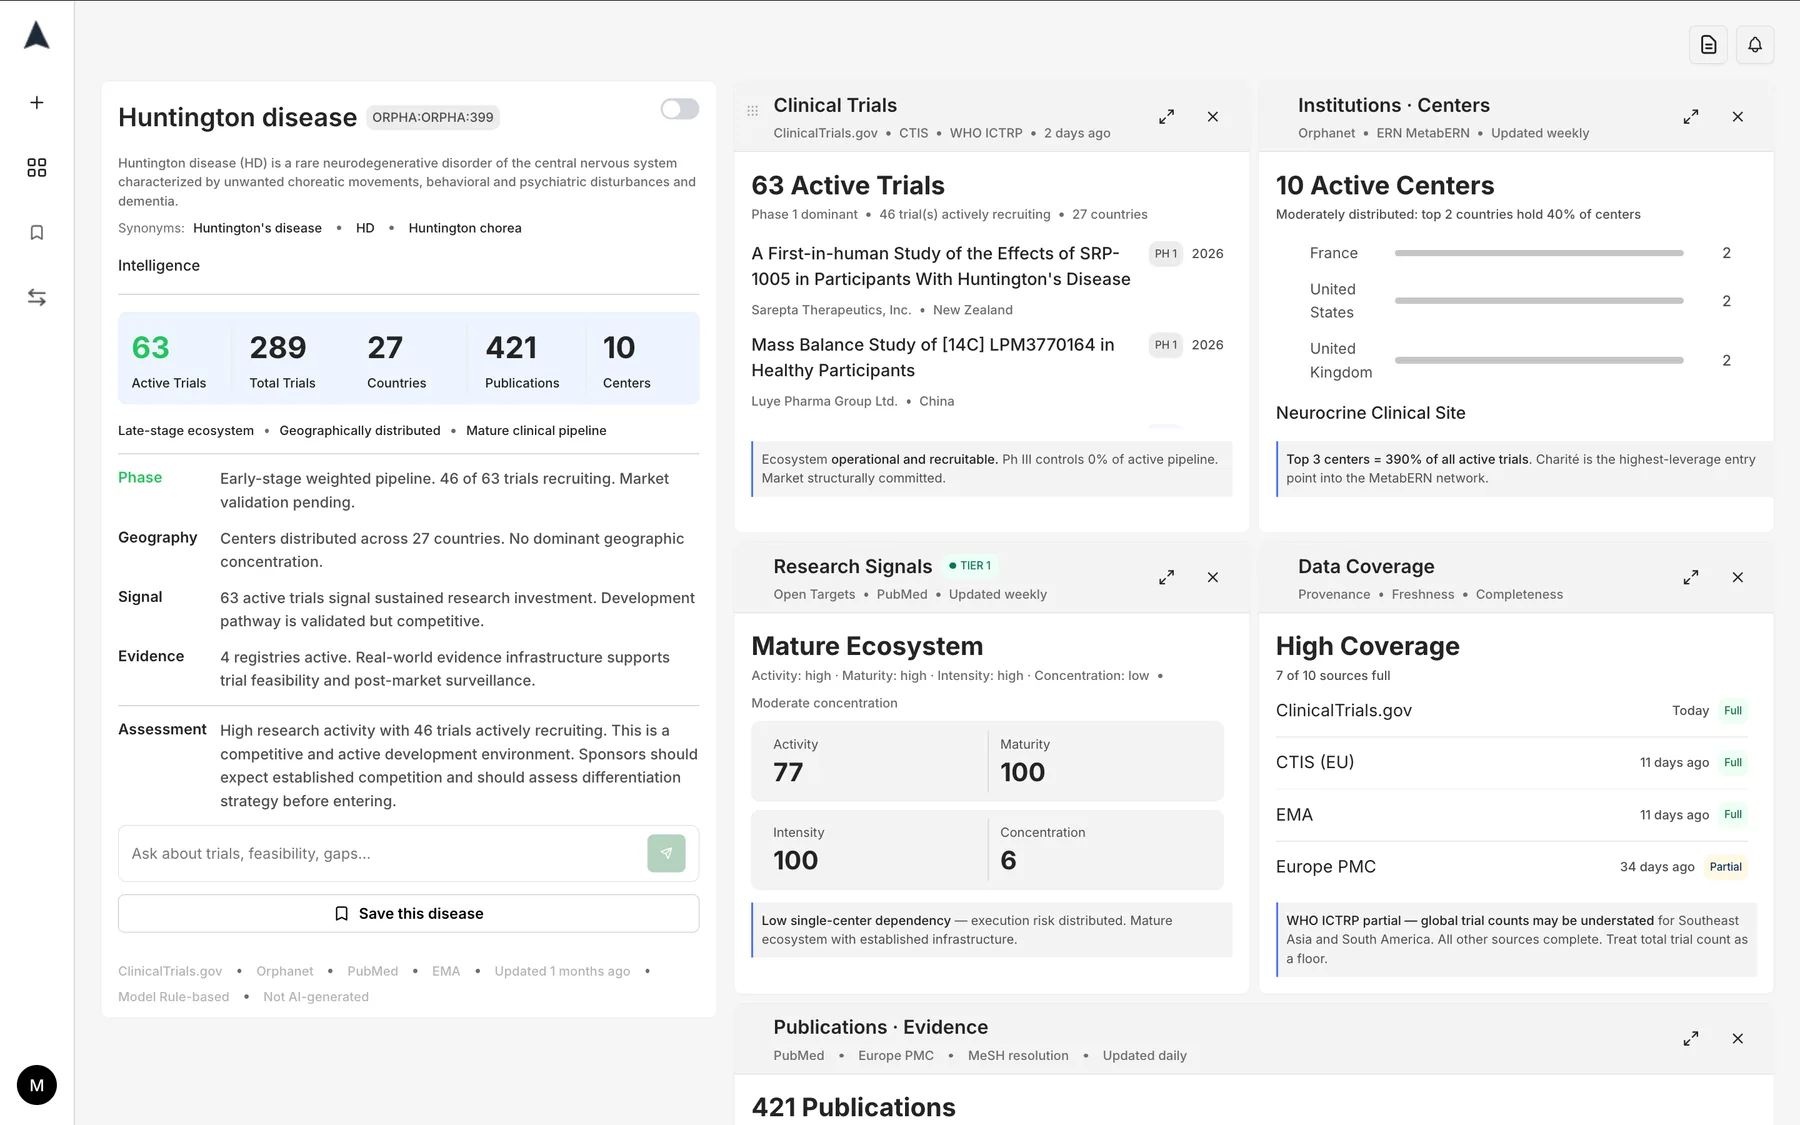Viewport: 1800px width, 1125px height.
Task: Click the United States centers progress bar
Action: (1539, 301)
